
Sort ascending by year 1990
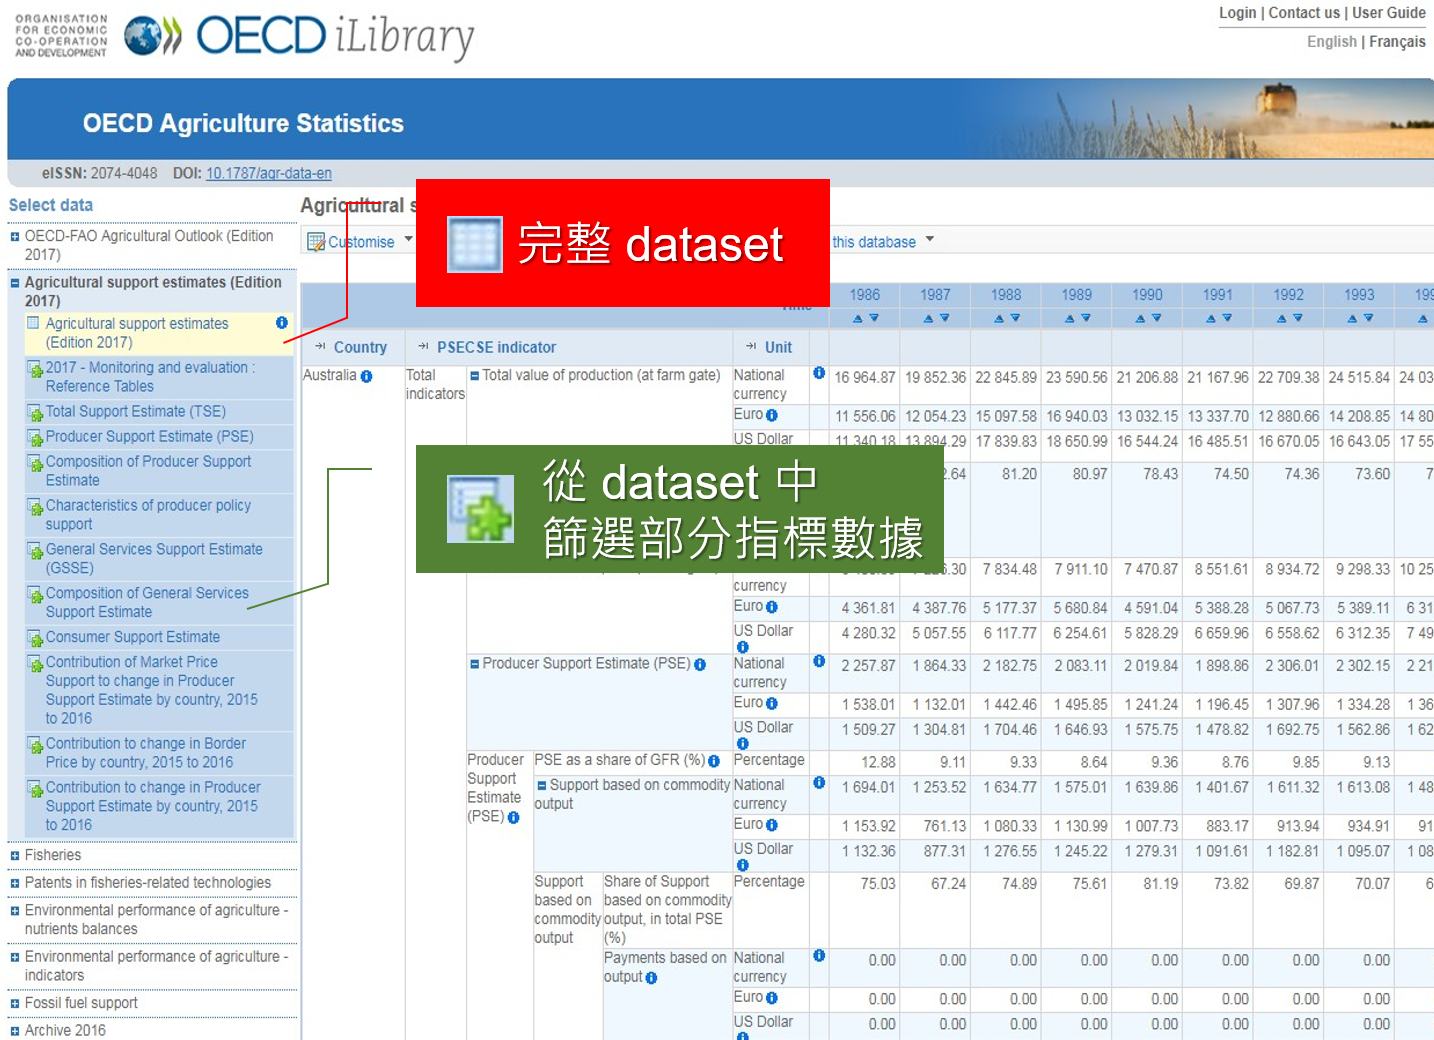pos(1140,318)
